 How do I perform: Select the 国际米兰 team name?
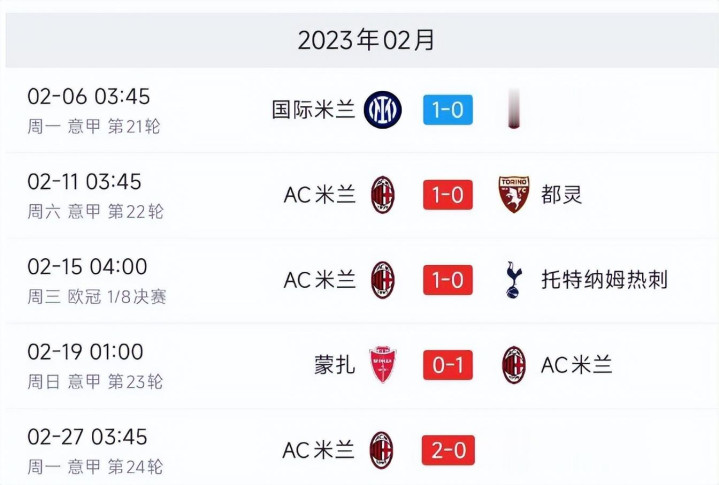(x=314, y=110)
